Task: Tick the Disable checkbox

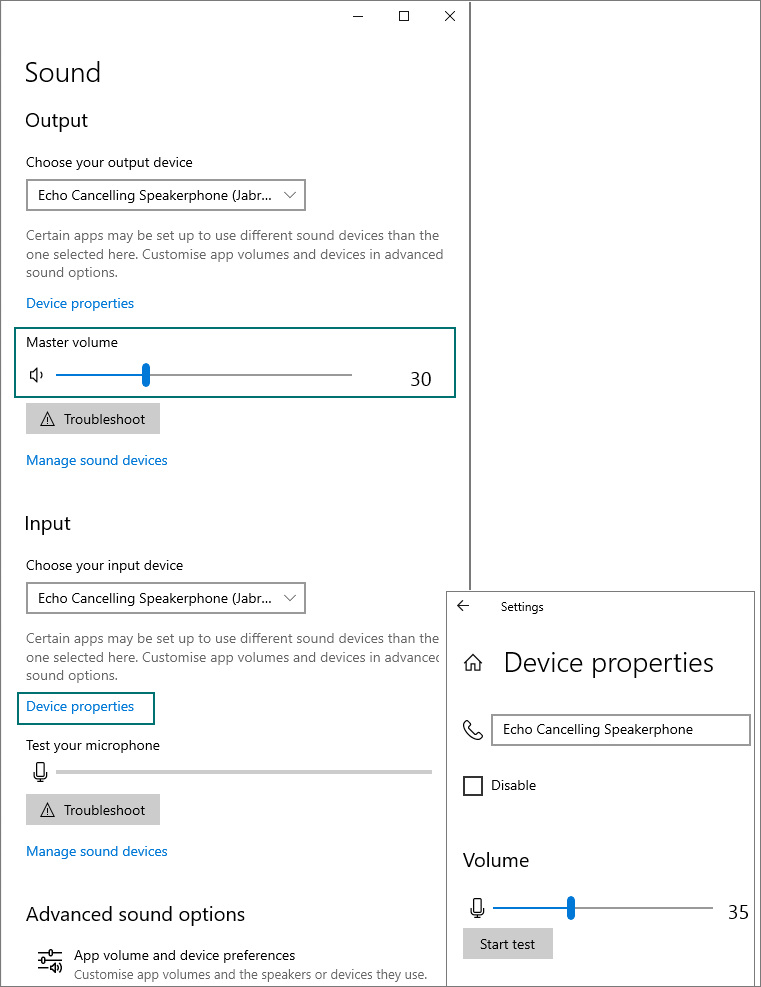Action: tap(473, 786)
